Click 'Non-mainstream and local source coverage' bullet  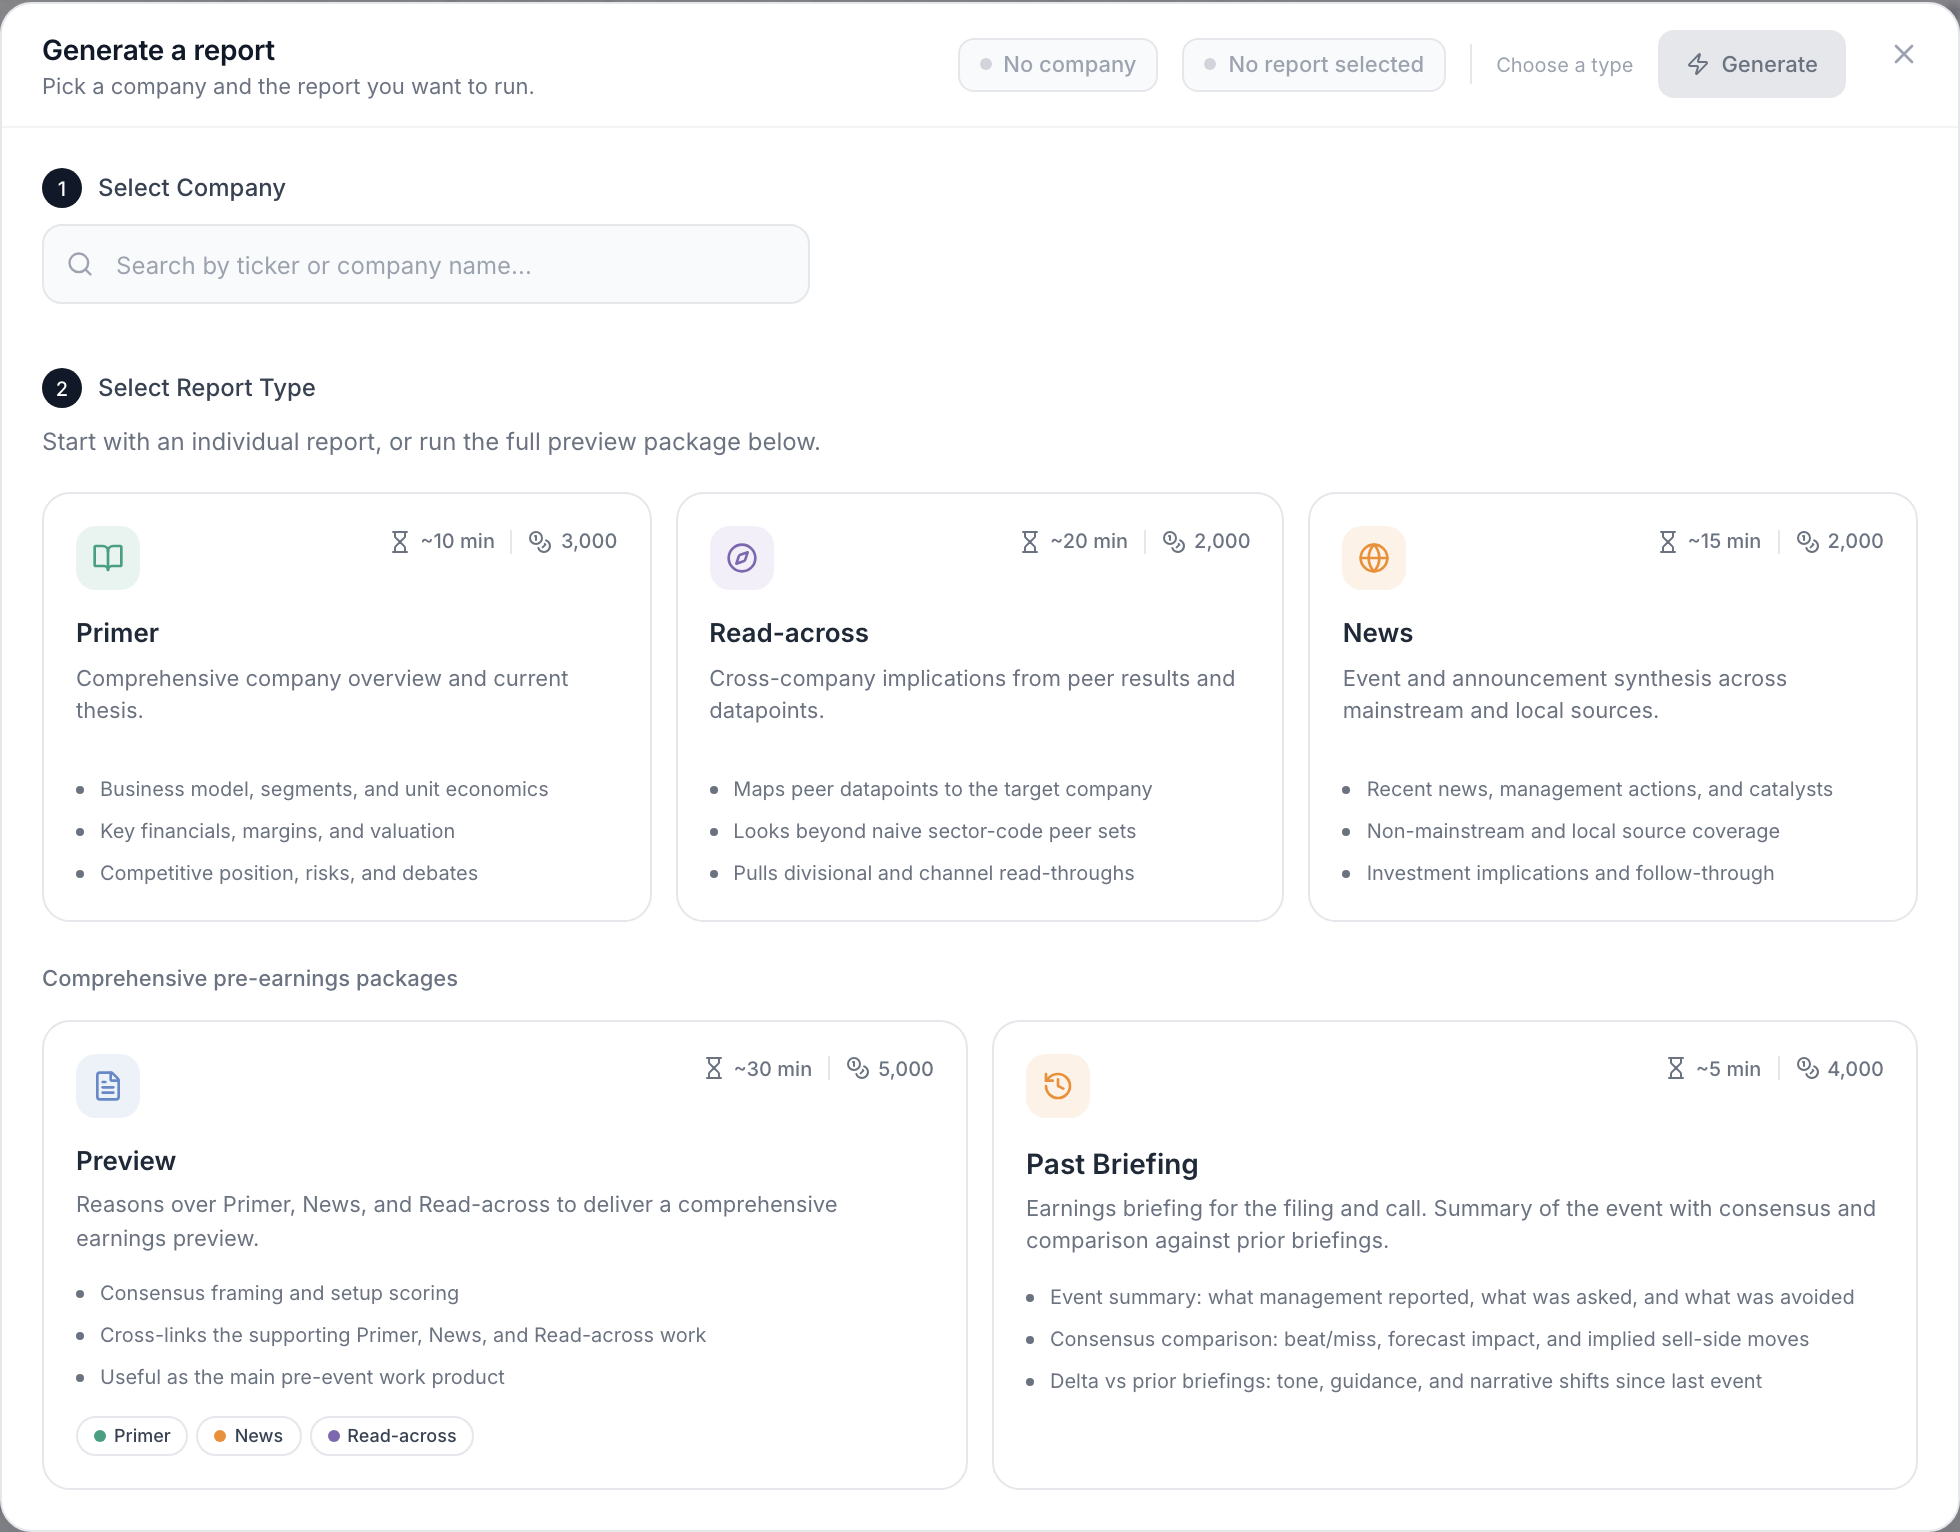(1573, 831)
